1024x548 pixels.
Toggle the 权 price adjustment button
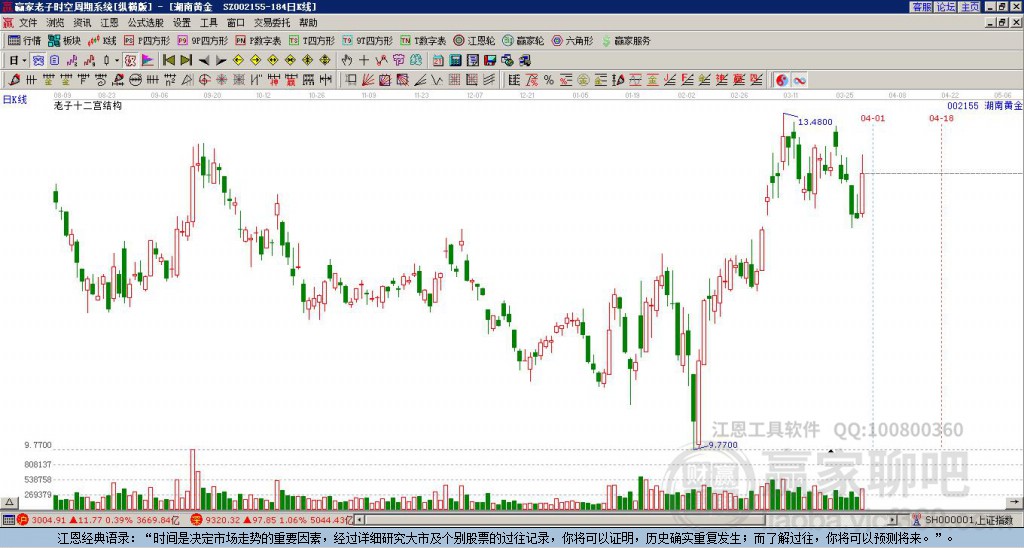pyautogui.click(x=130, y=60)
